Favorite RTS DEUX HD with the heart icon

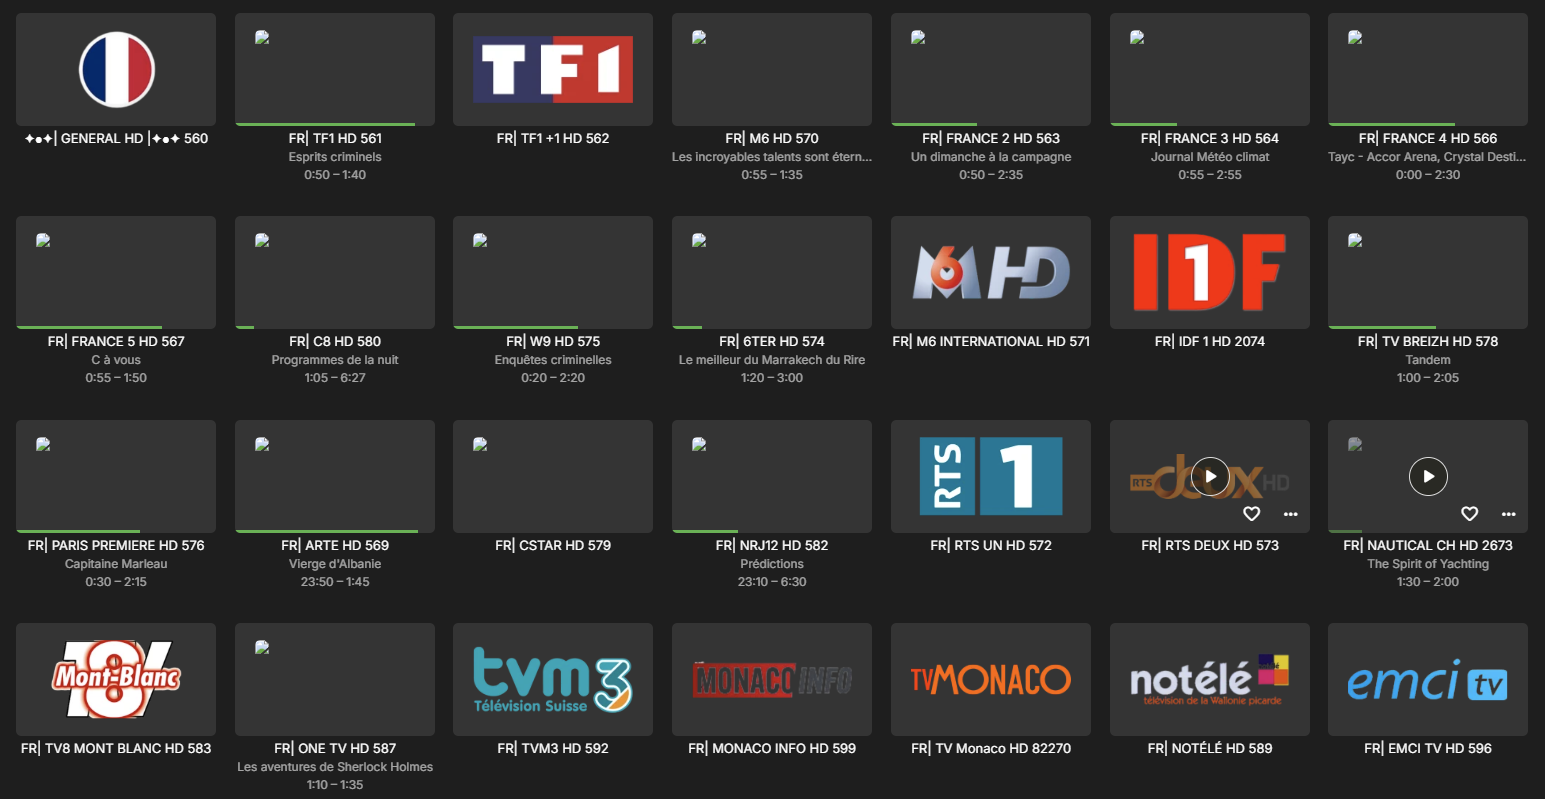pos(1251,514)
